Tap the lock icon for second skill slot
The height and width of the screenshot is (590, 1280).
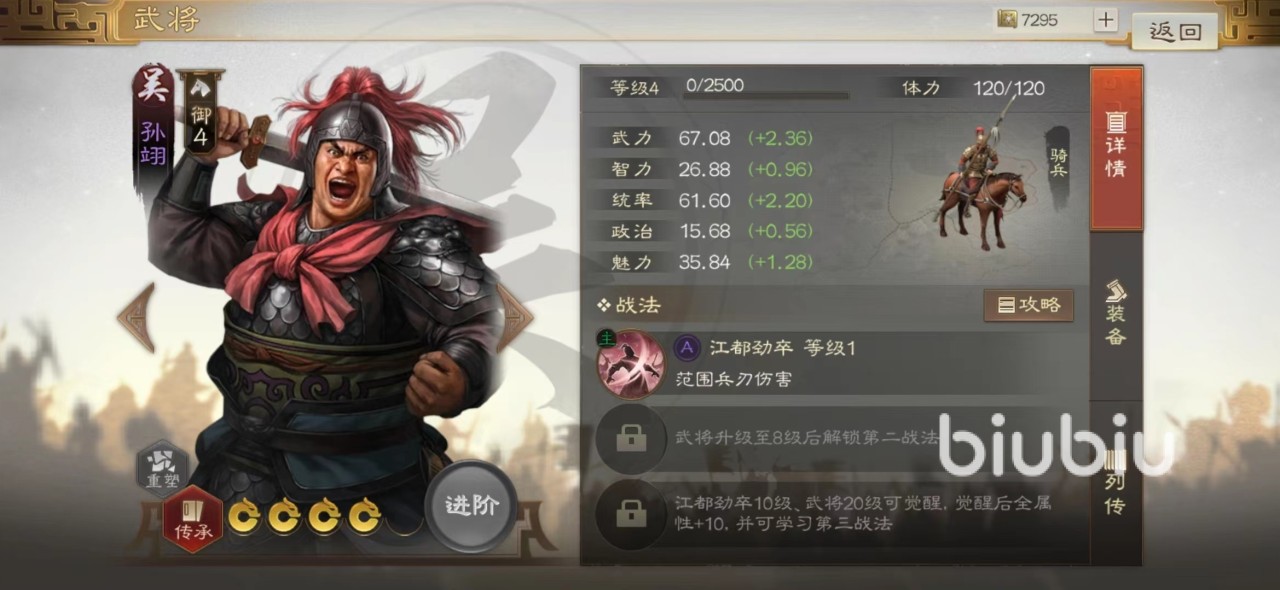(x=630, y=437)
